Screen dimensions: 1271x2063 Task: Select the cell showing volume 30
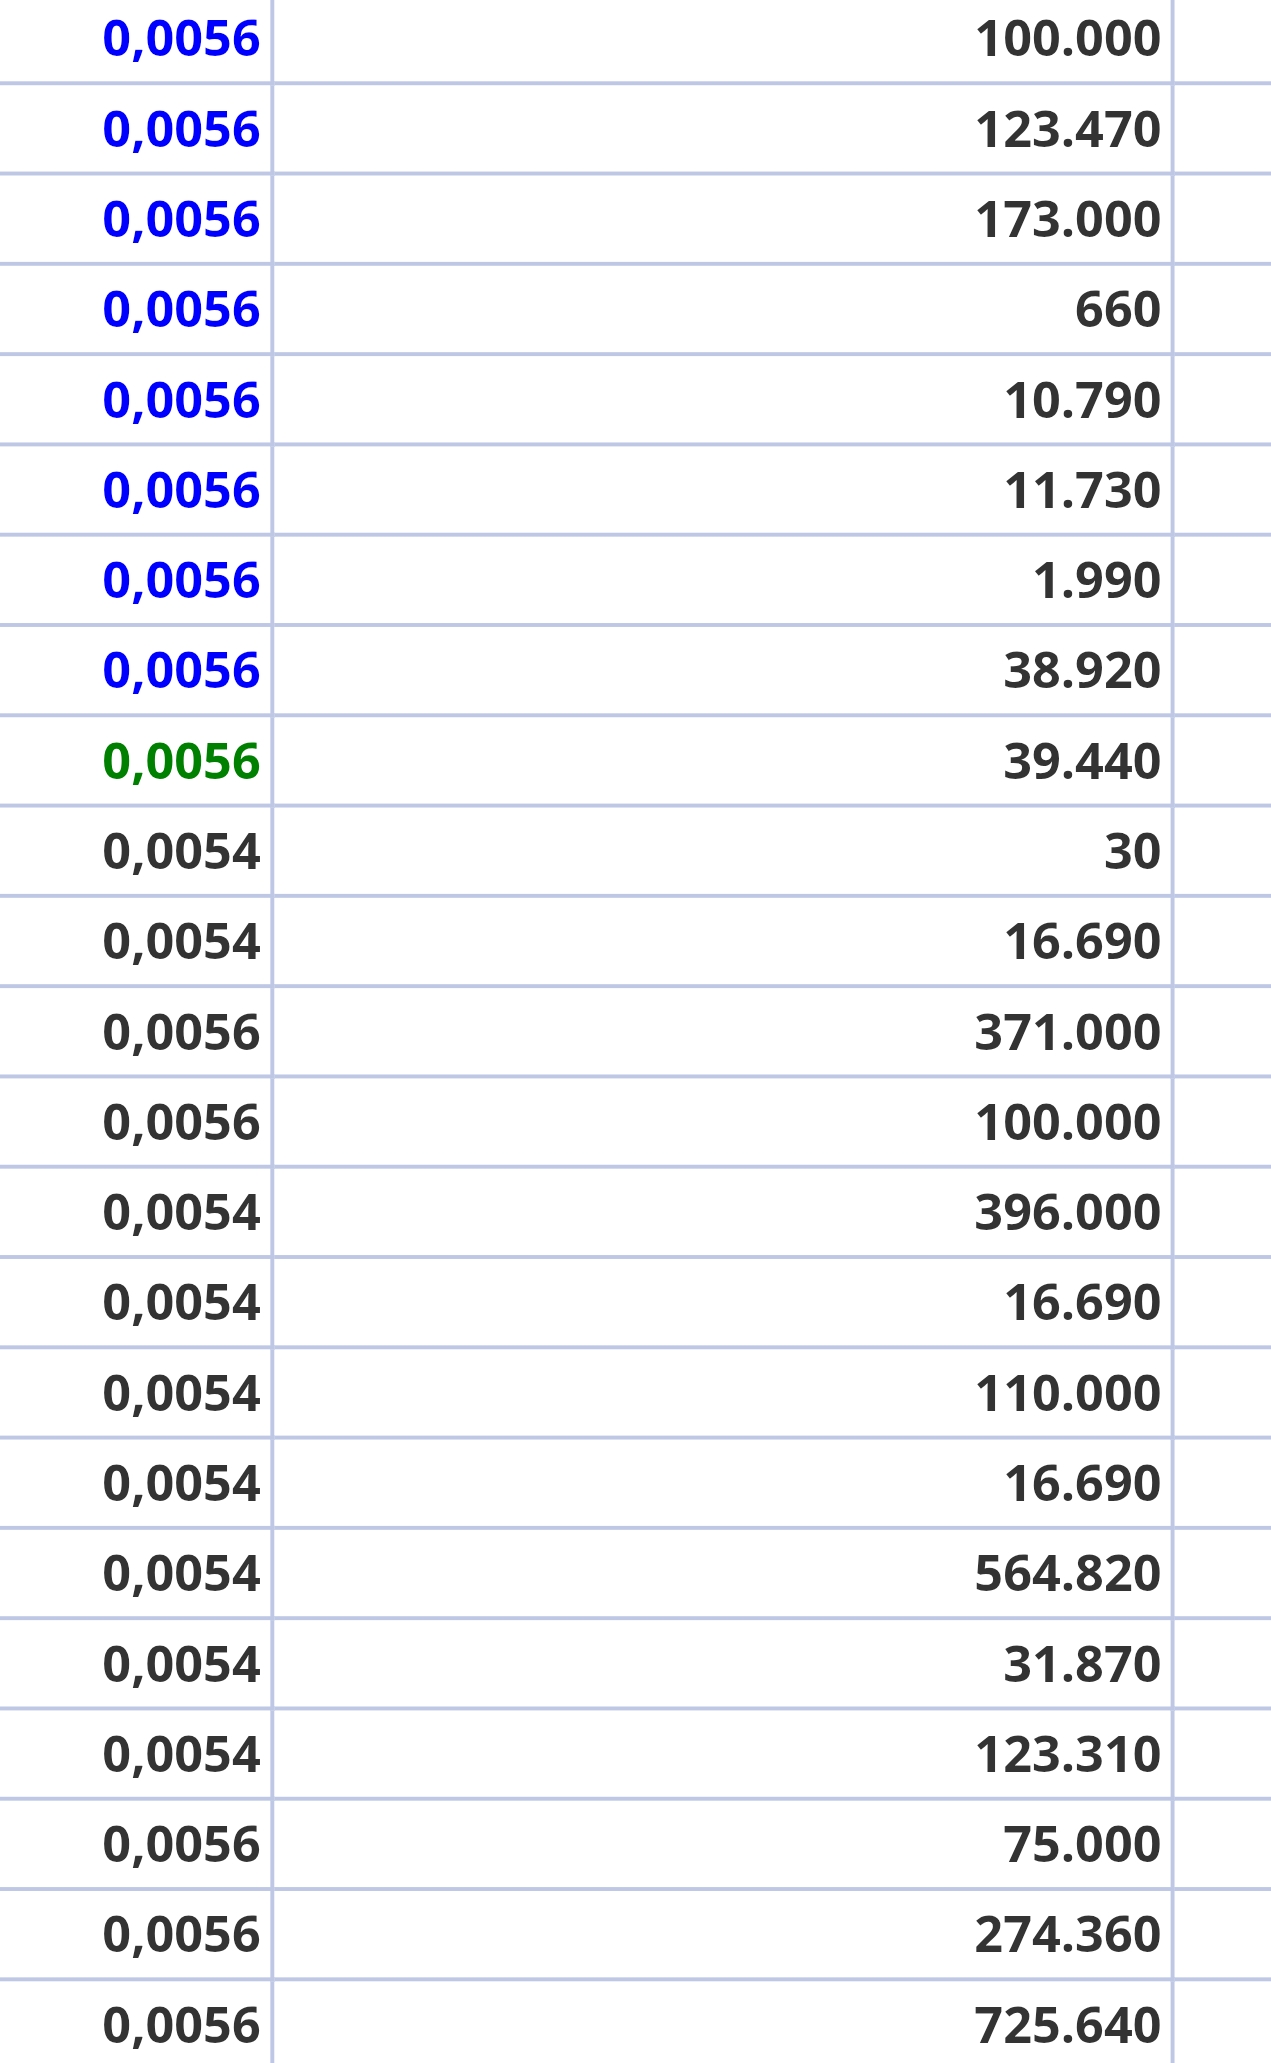(x=1132, y=852)
